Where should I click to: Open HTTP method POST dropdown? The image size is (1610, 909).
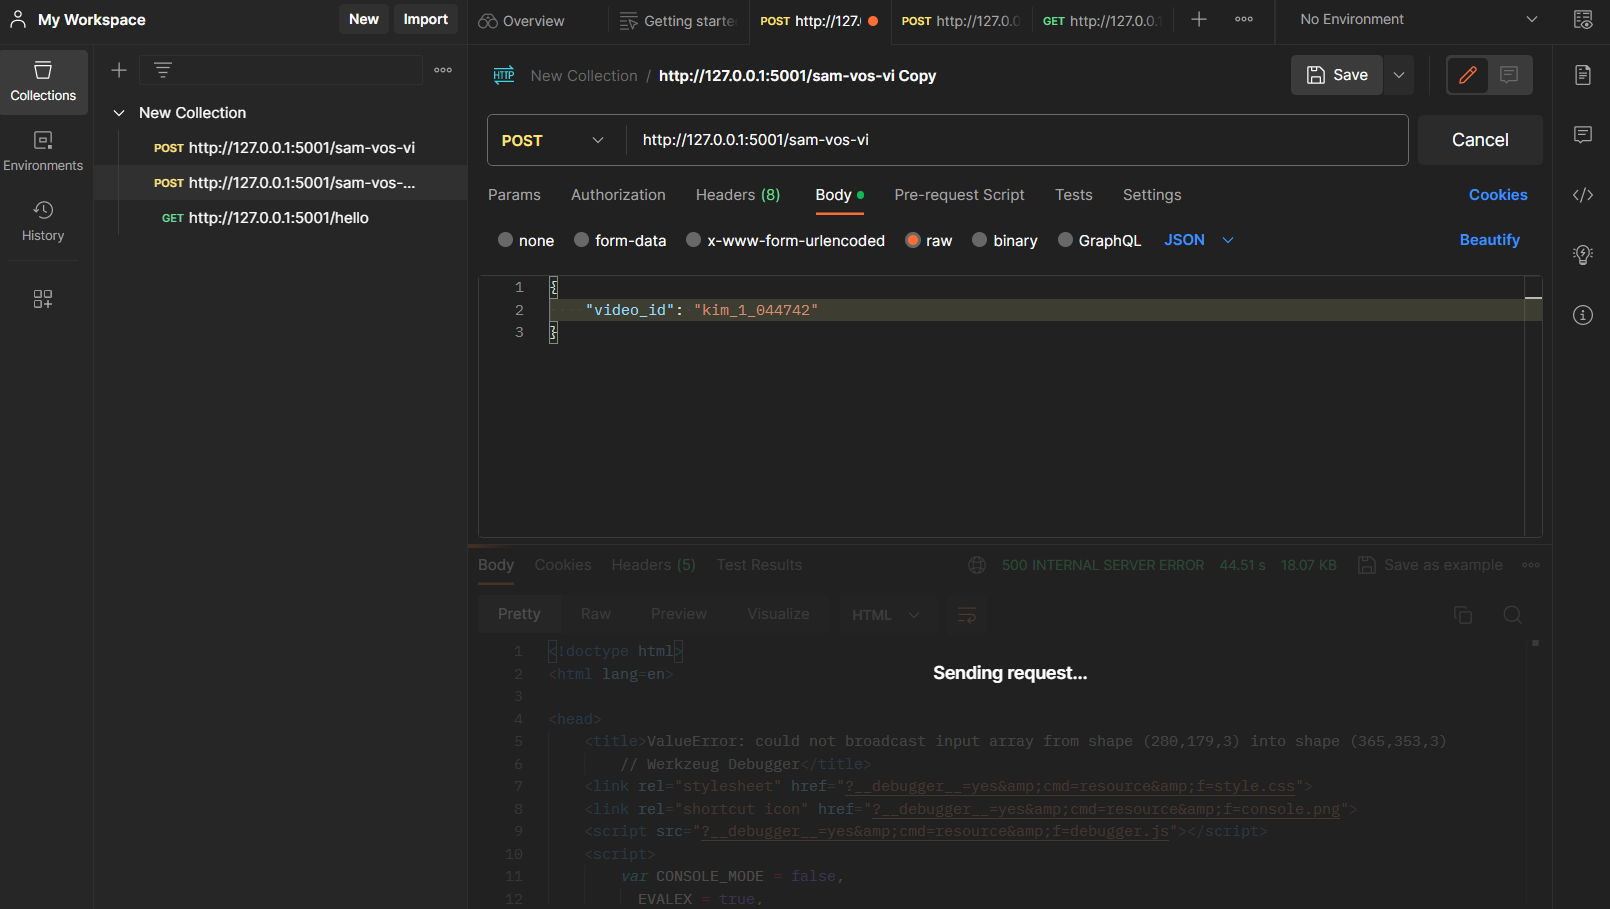pyautogui.click(x=553, y=140)
